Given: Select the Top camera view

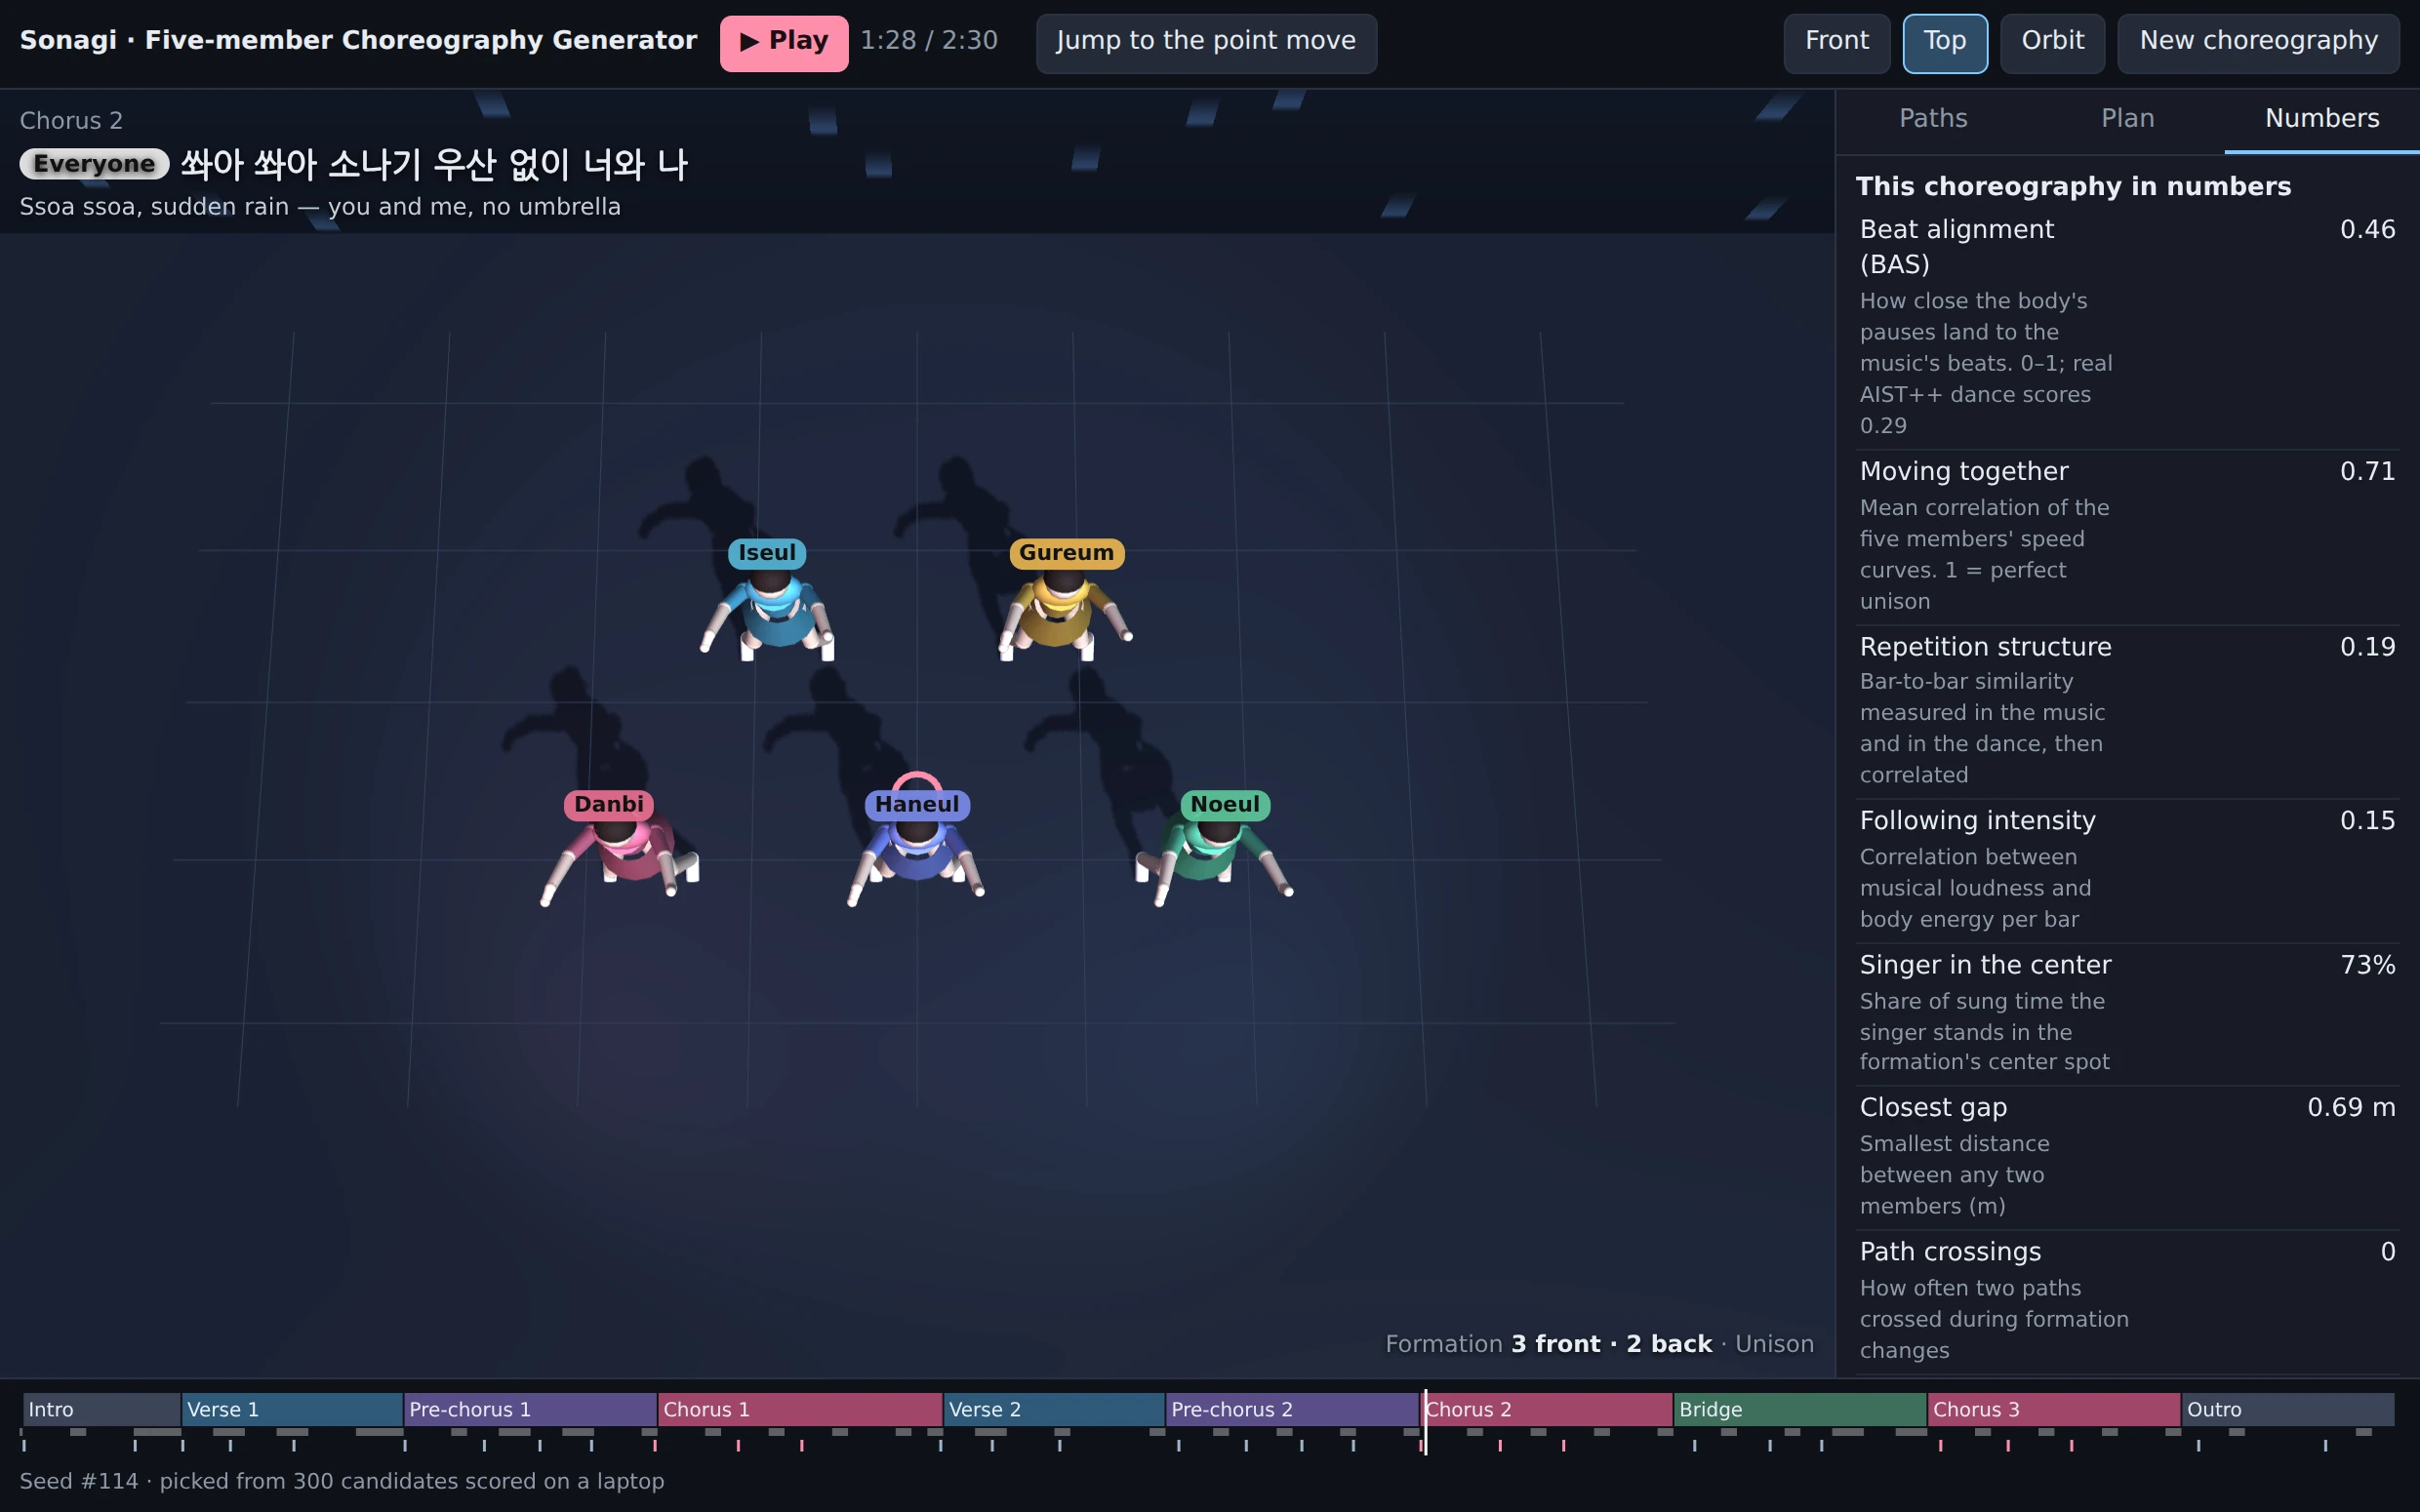Looking at the screenshot, I should click(1944, 43).
